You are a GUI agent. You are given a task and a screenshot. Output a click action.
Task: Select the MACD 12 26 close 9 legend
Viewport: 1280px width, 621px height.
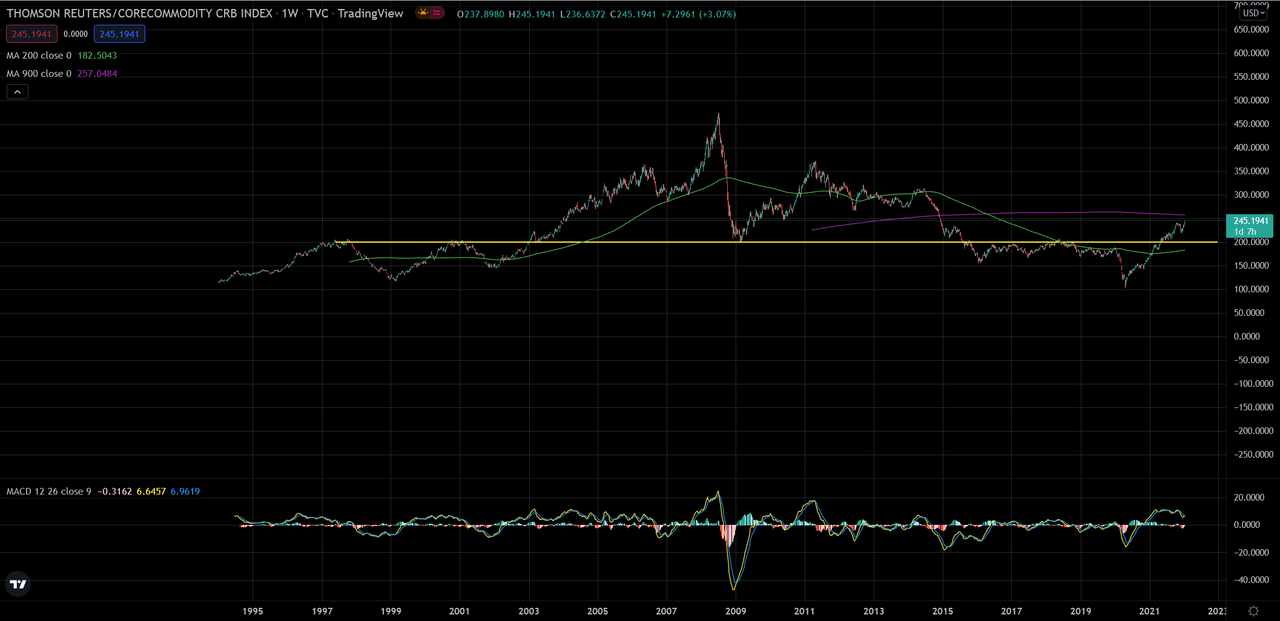[49, 492]
